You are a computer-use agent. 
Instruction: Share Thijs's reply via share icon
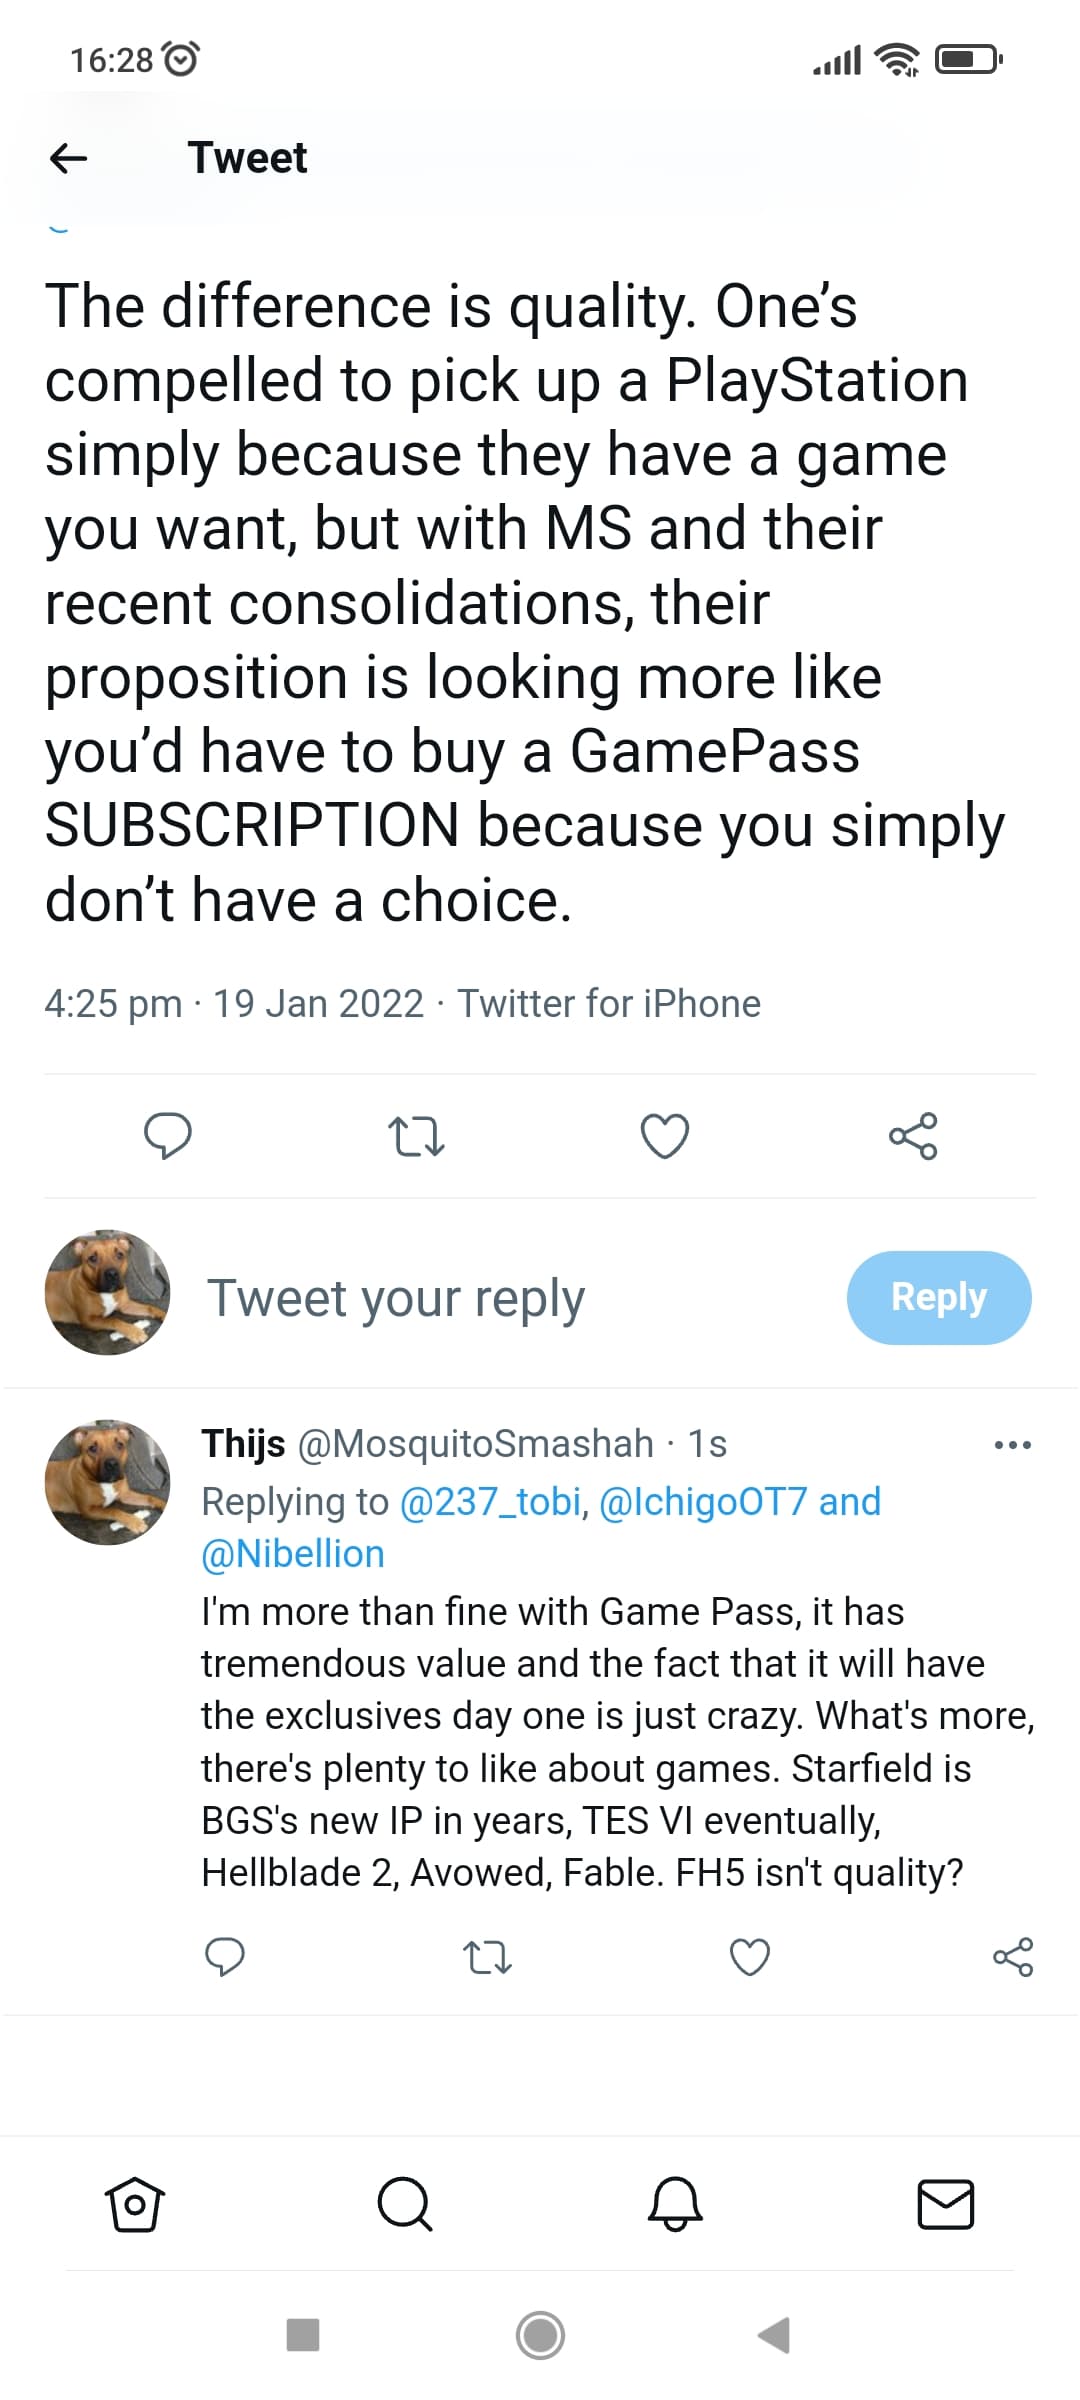[1012, 1957]
